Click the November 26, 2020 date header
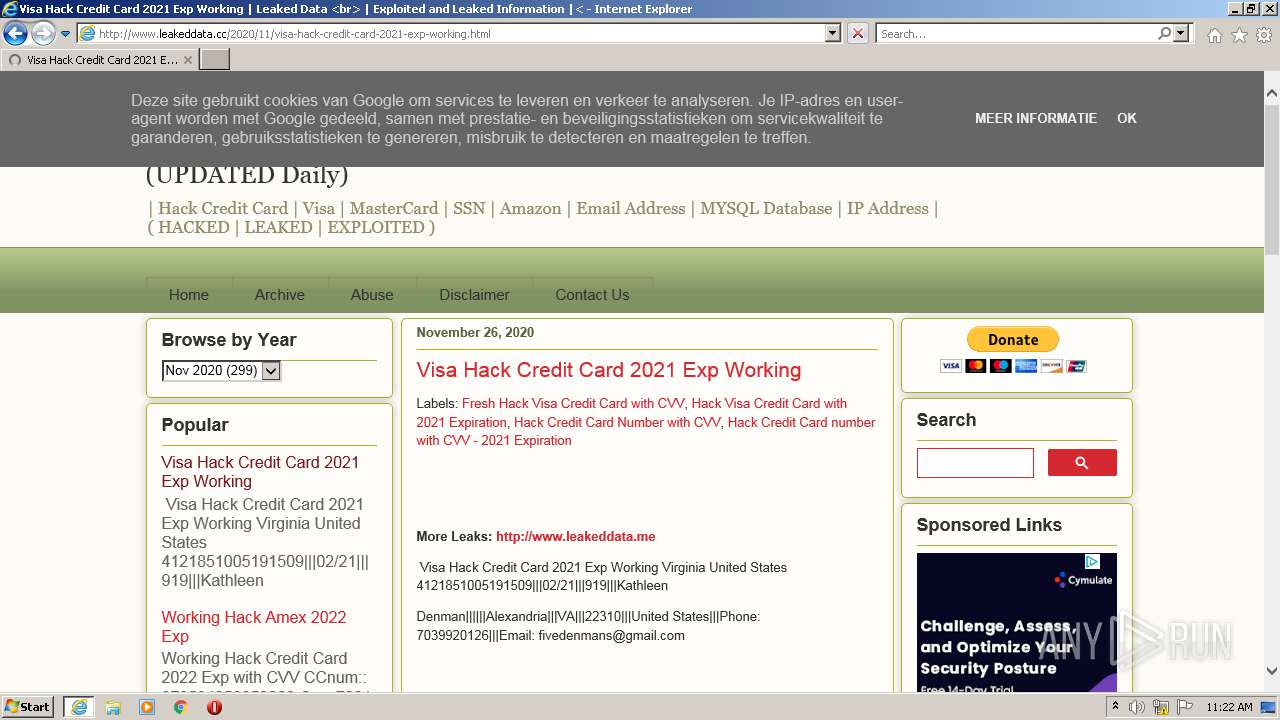This screenshot has height=720, width=1280. (475, 333)
